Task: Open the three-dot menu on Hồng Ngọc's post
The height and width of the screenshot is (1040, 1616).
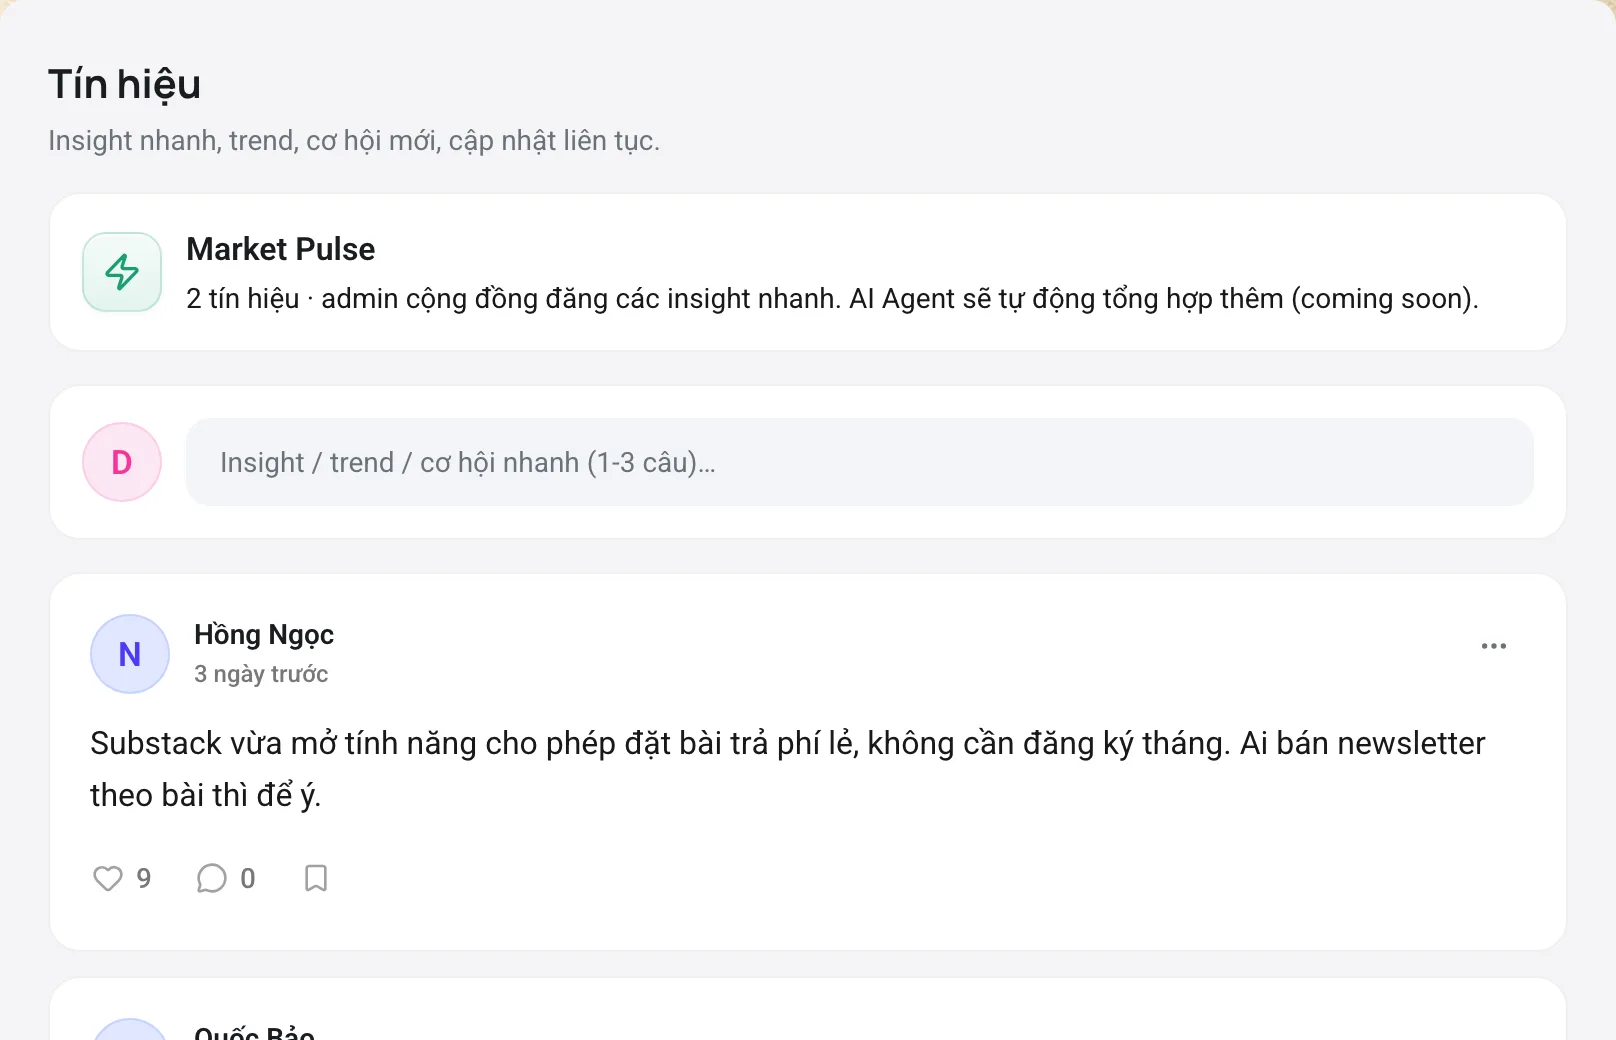Action: (x=1494, y=646)
